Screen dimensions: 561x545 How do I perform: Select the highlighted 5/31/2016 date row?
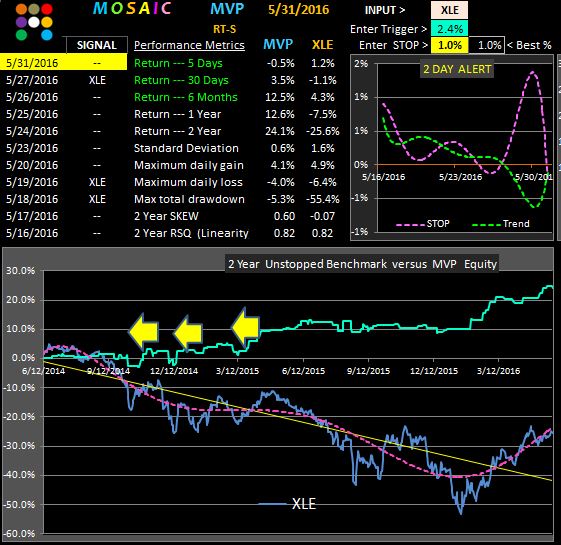click(63, 63)
